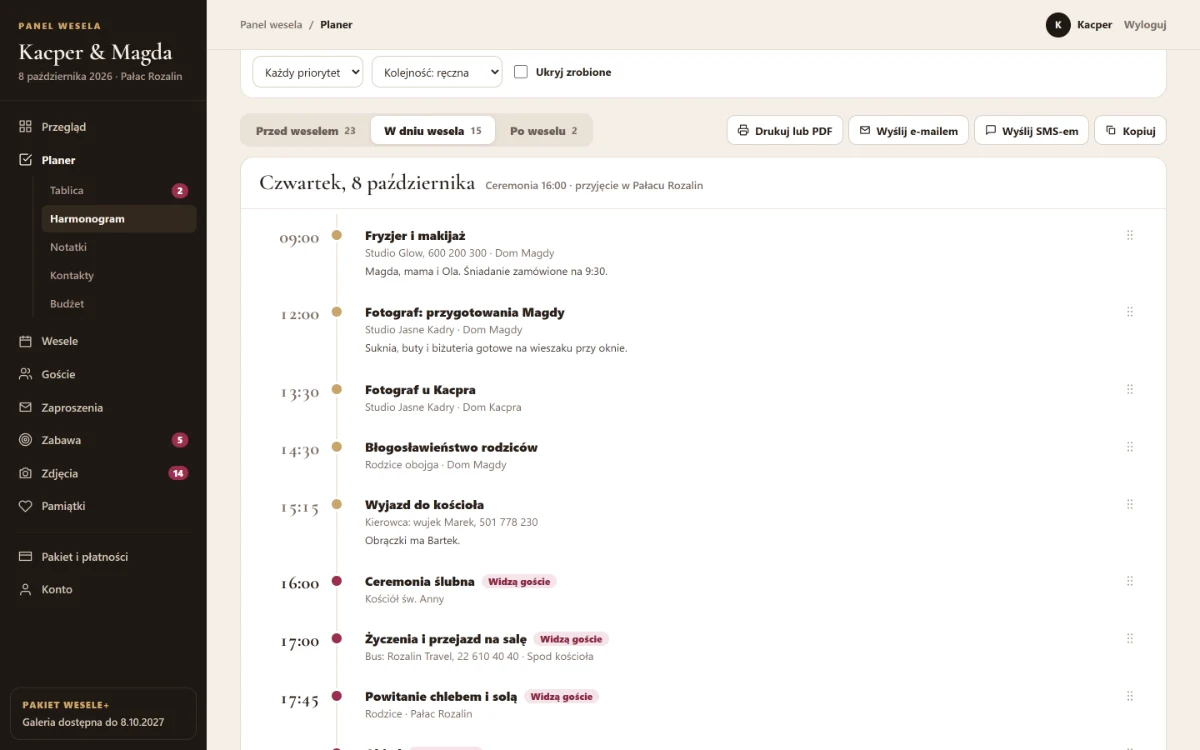The height and width of the screenshot is (750, 1200).
Task: Open Notatki in the Planer submenu
Action: pos(119,247)
